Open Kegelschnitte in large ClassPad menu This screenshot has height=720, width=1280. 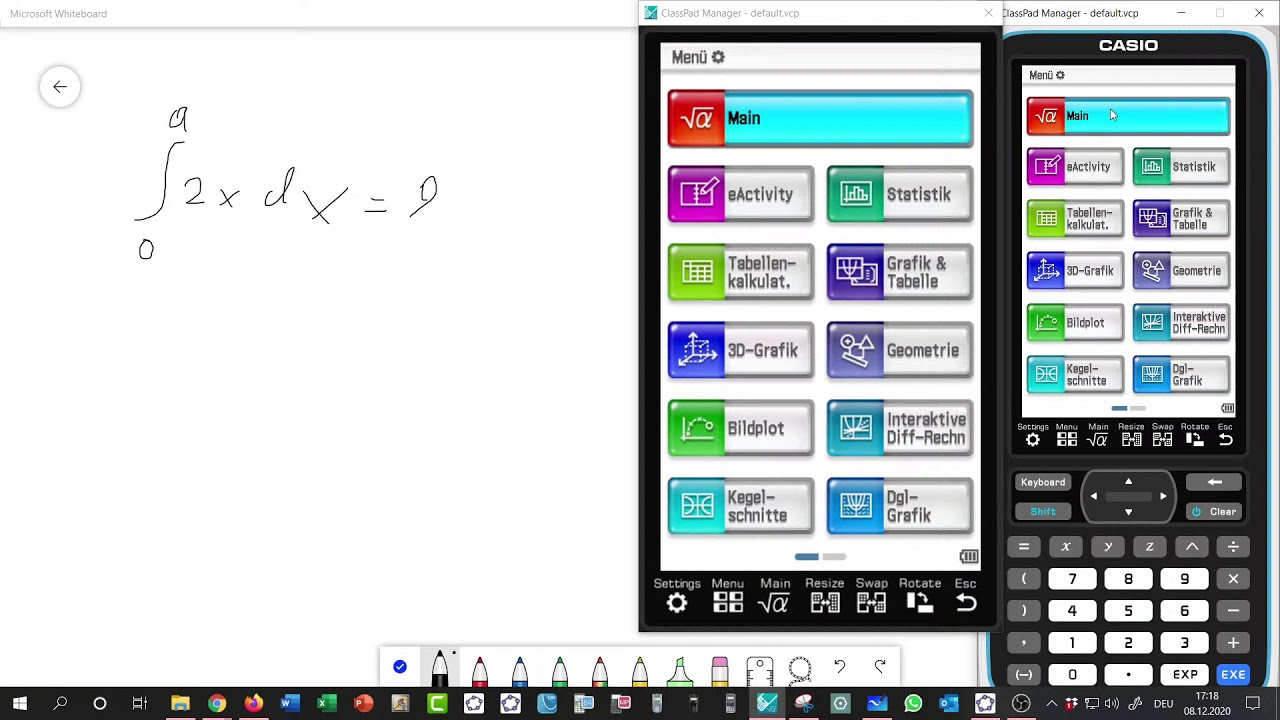pos(740,506)
